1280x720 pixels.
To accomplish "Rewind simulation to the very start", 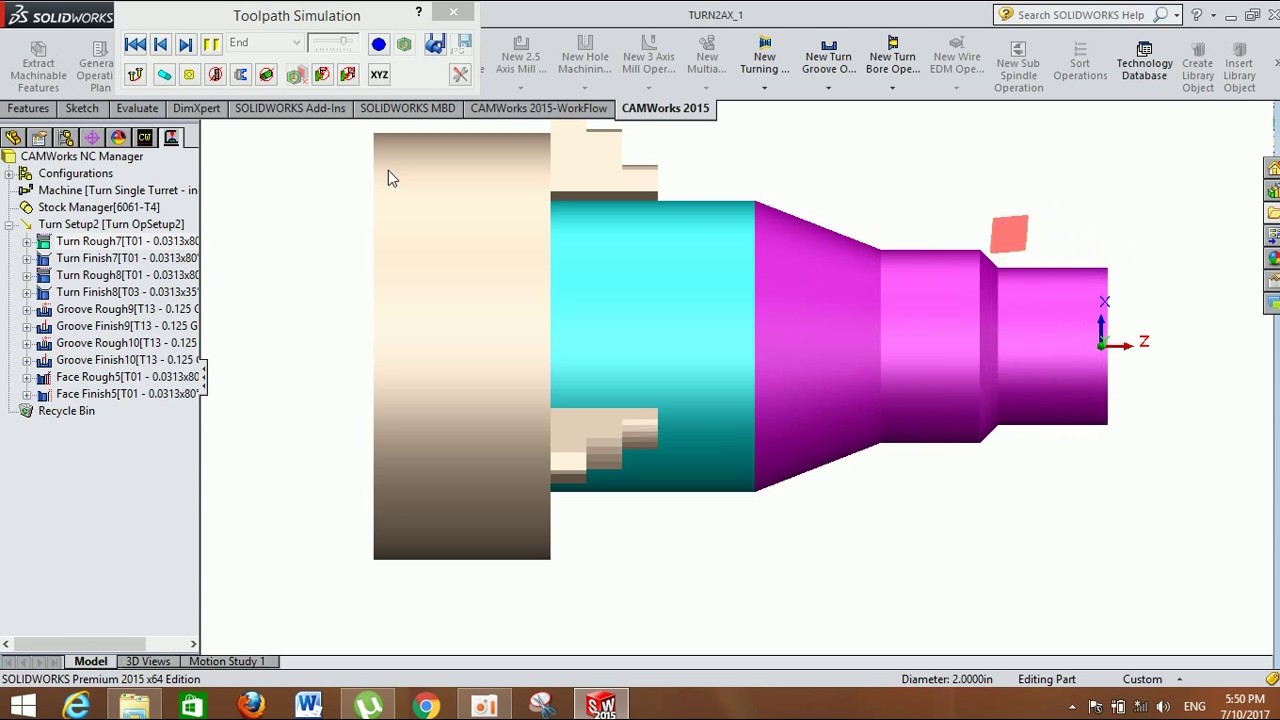I will pos(135,44).
